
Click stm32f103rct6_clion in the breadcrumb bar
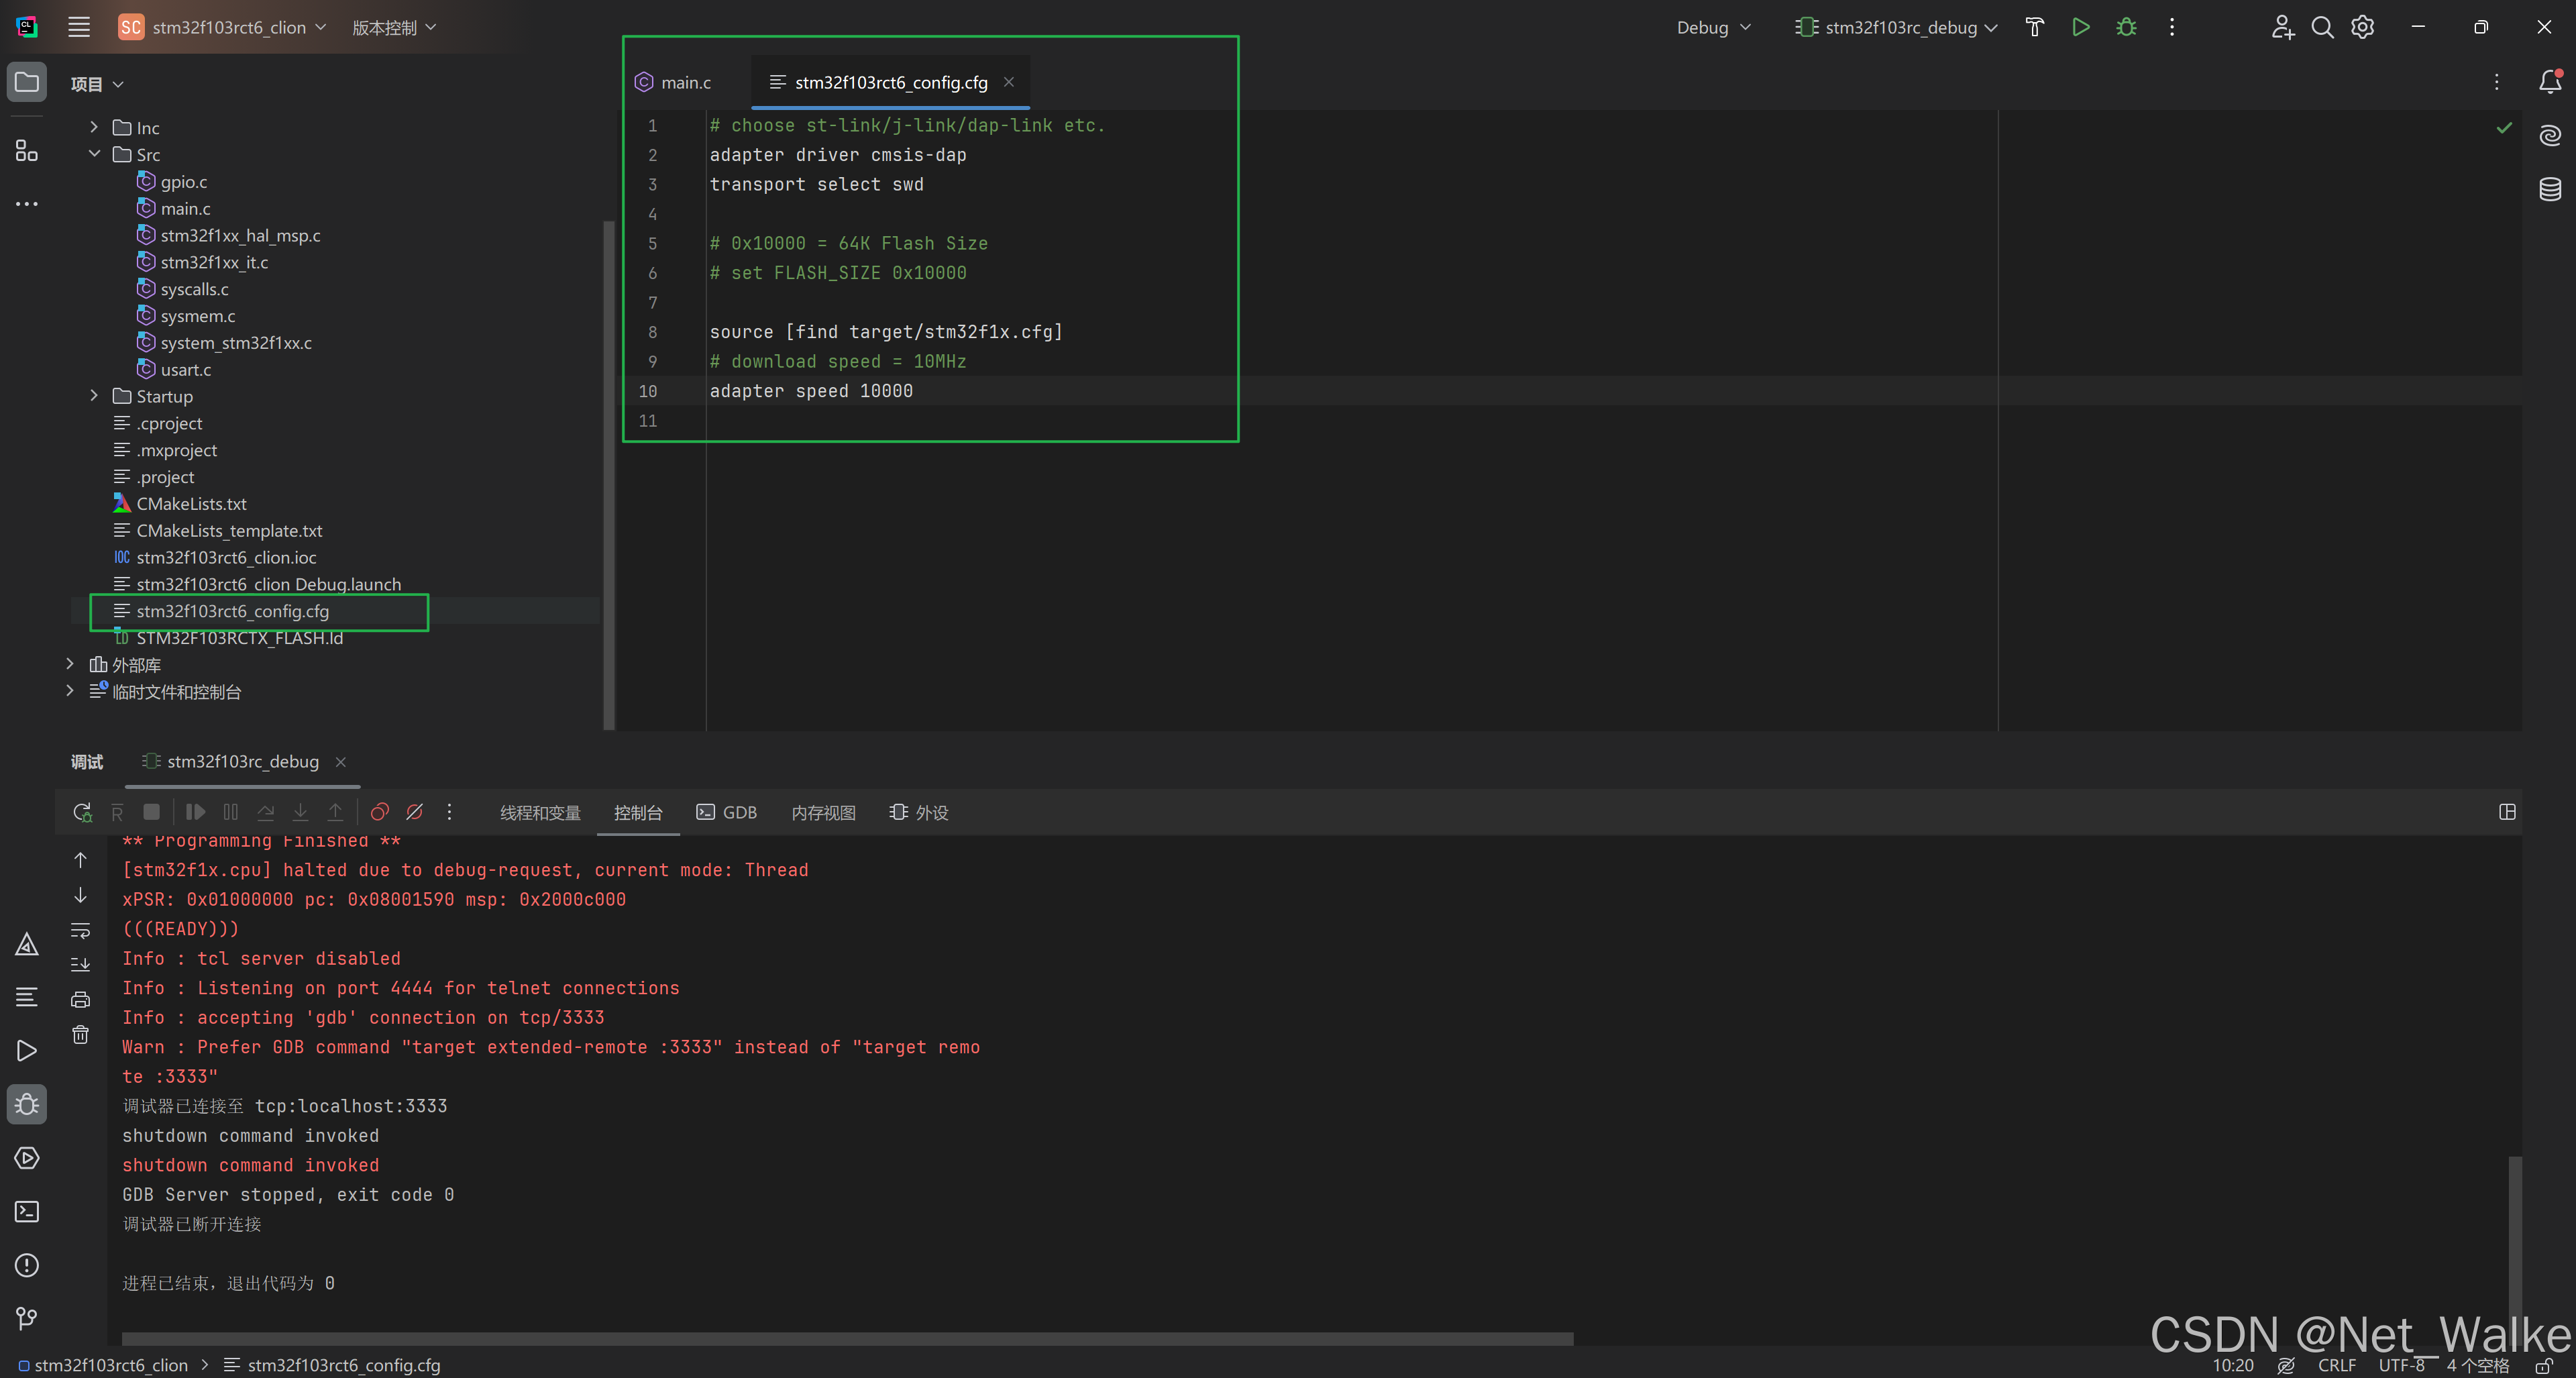click(110, 1365)
